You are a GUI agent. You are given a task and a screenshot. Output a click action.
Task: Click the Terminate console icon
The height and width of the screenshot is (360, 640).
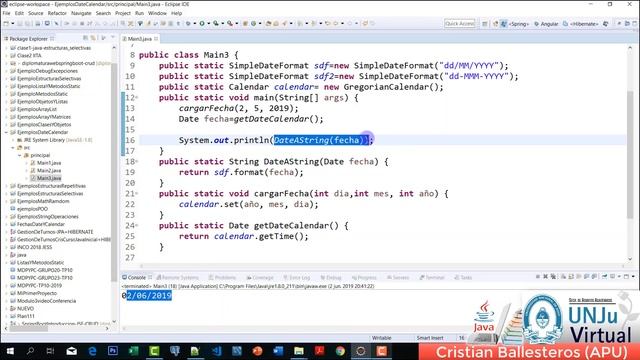pos(538,277)
